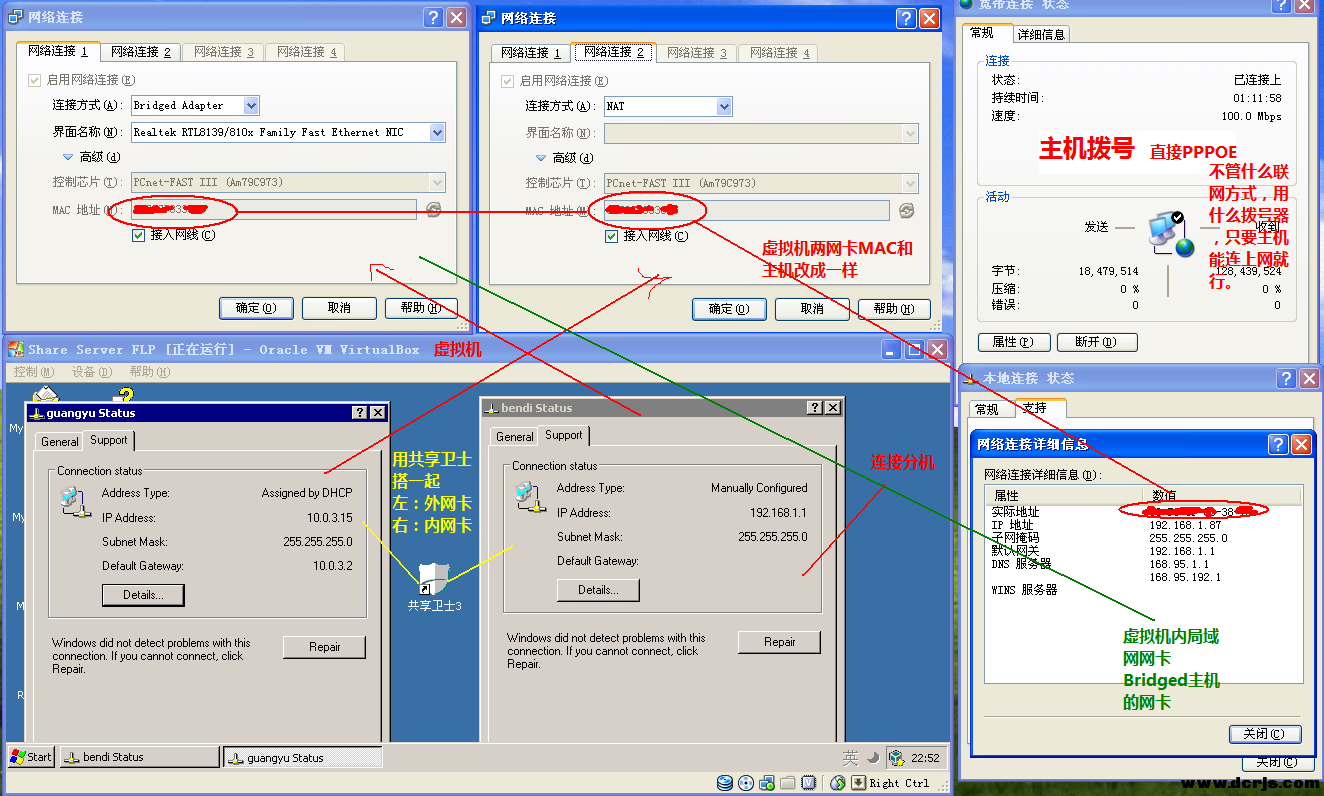Toggle 接入网线 in the NAT dialog

(x=612, y=236)
